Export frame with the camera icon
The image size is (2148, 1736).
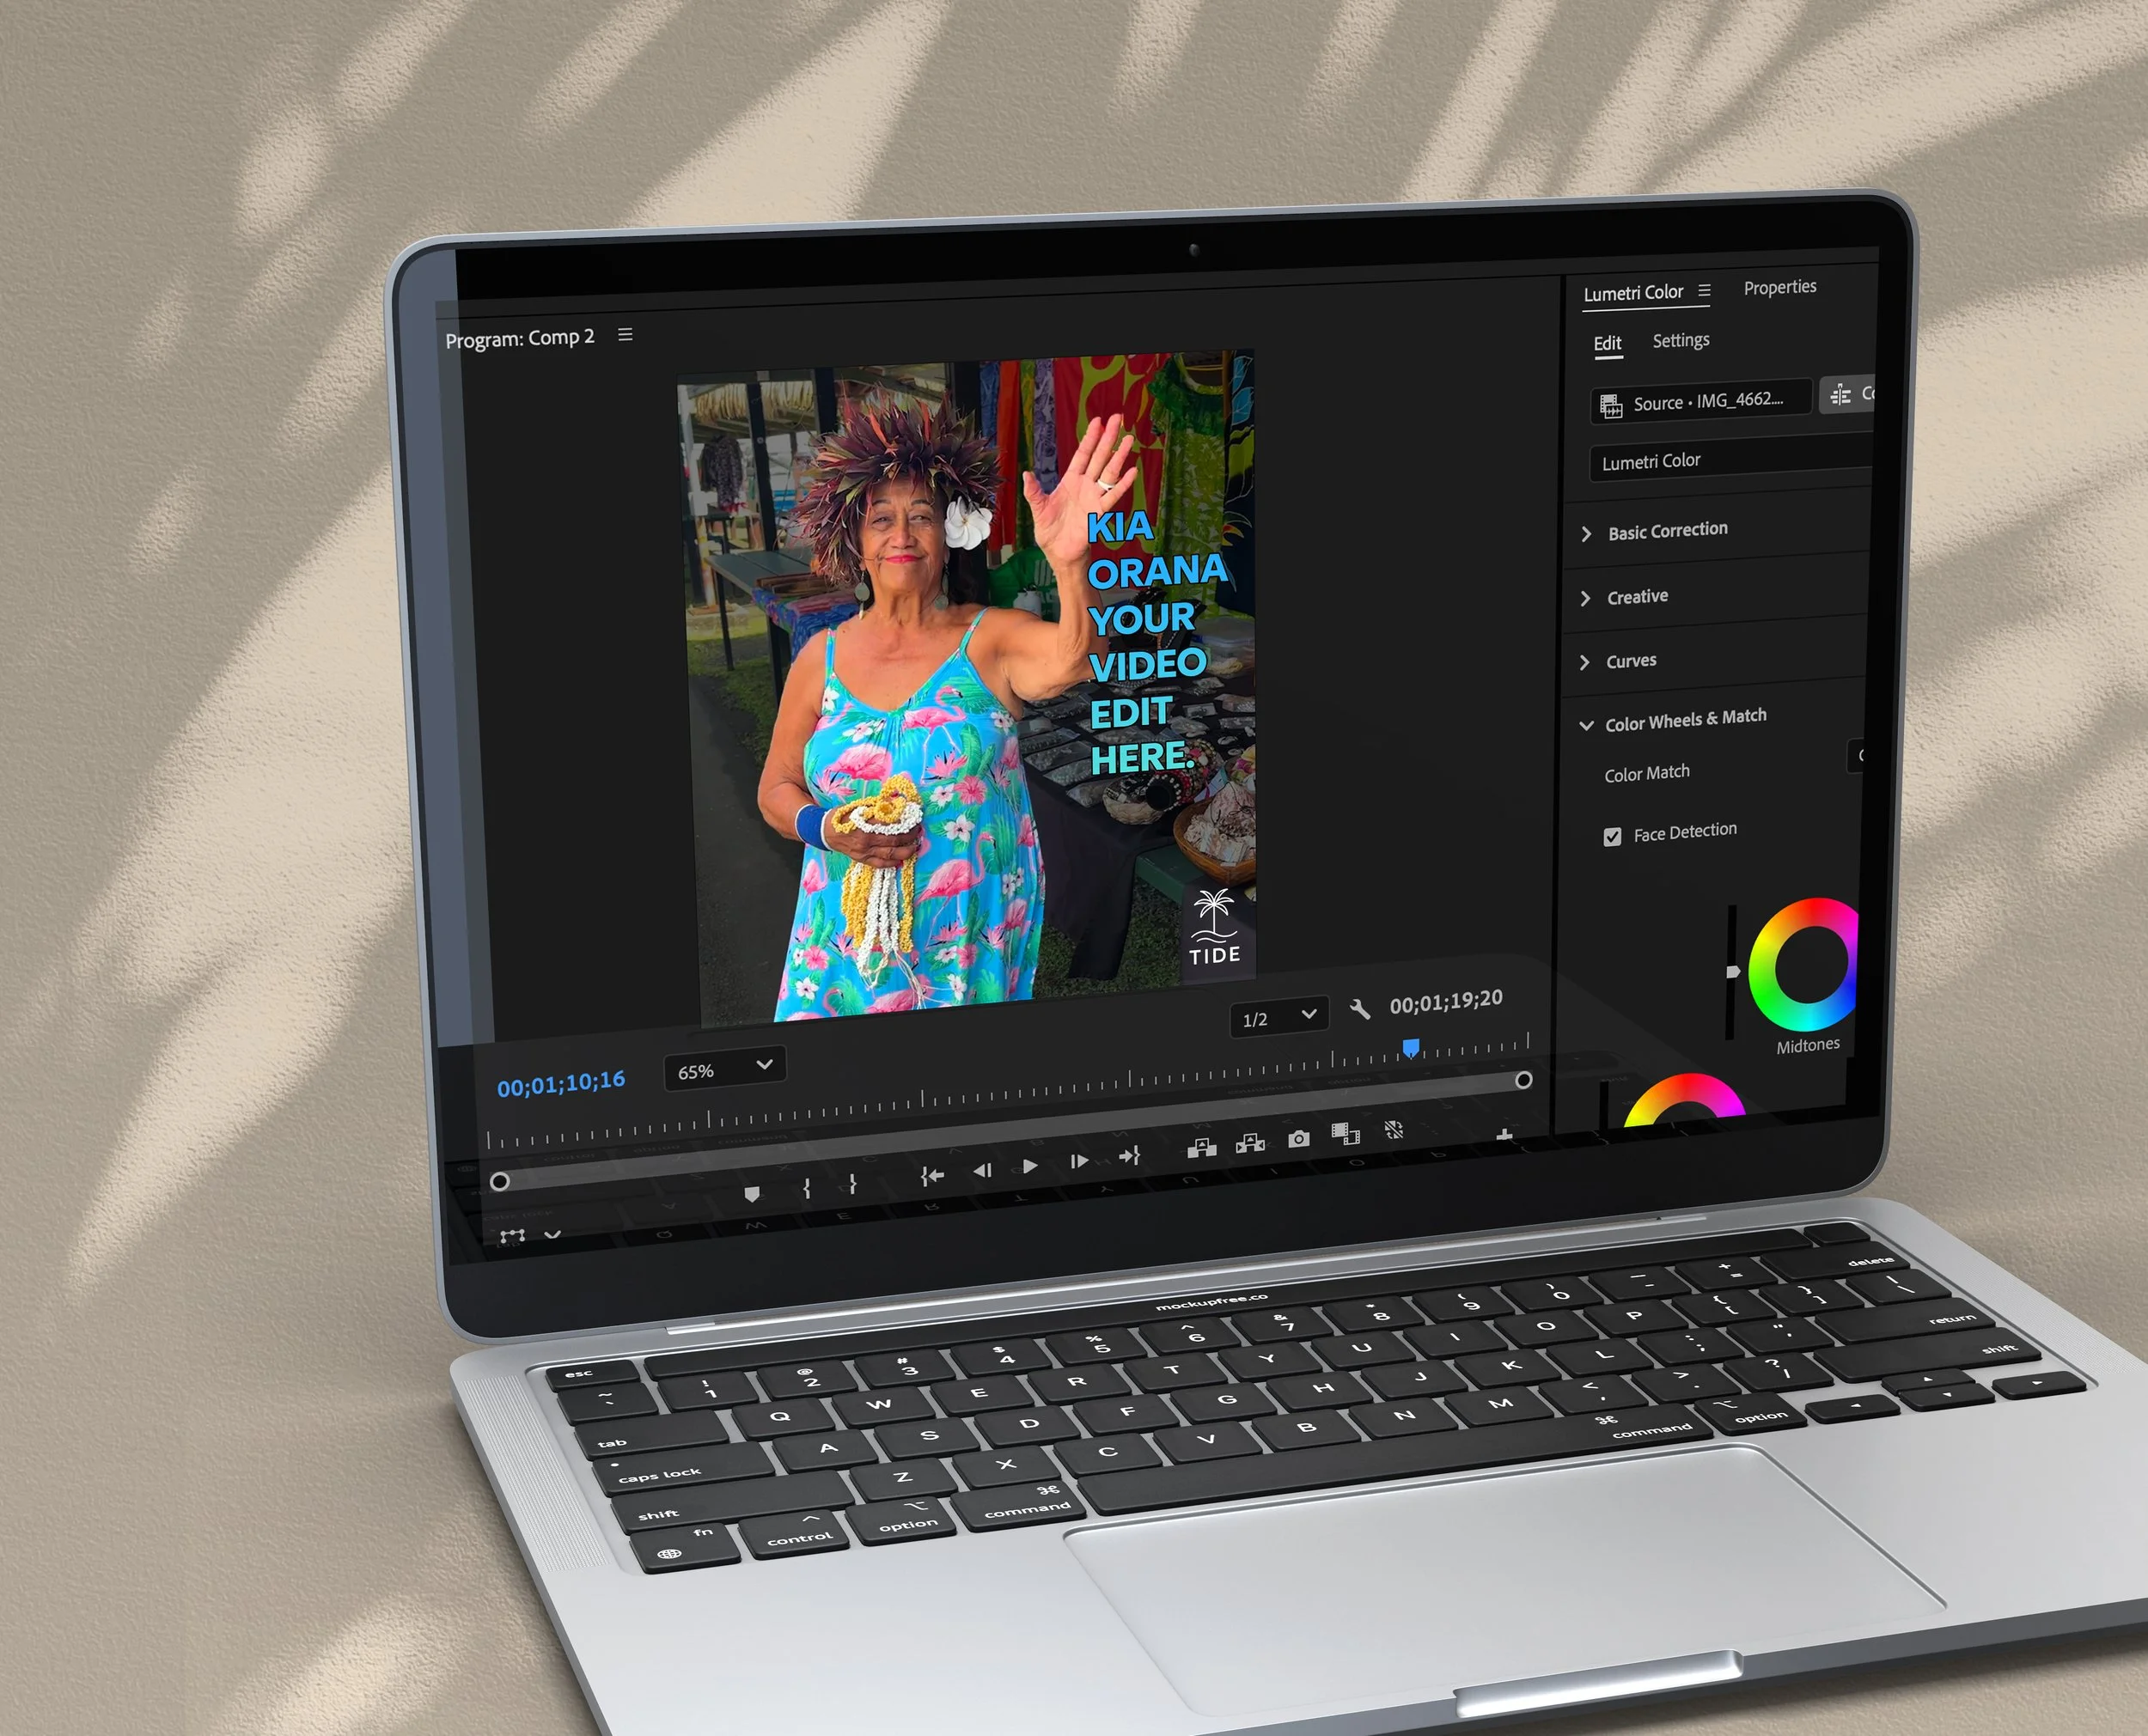pyautogui.click(x=1298, y=1138)
